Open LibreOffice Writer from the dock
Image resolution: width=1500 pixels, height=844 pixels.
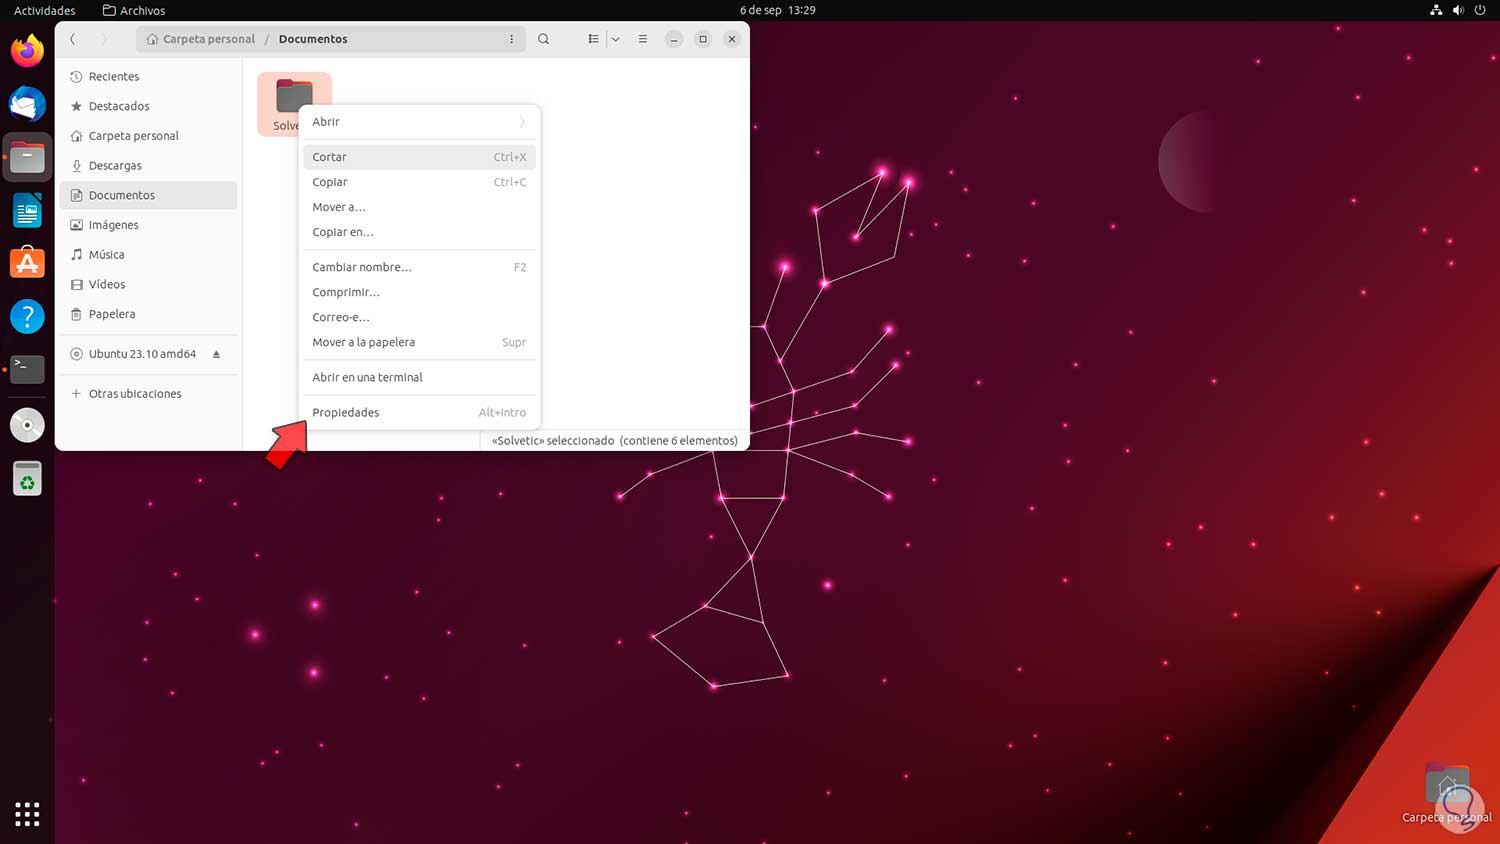(x=27, y=211)
